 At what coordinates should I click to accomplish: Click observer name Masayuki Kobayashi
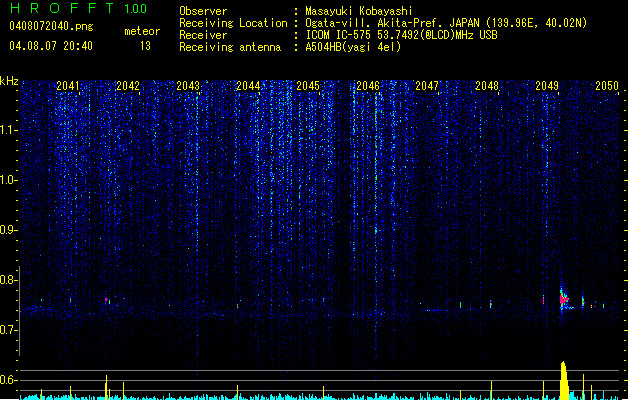point(359,11)
